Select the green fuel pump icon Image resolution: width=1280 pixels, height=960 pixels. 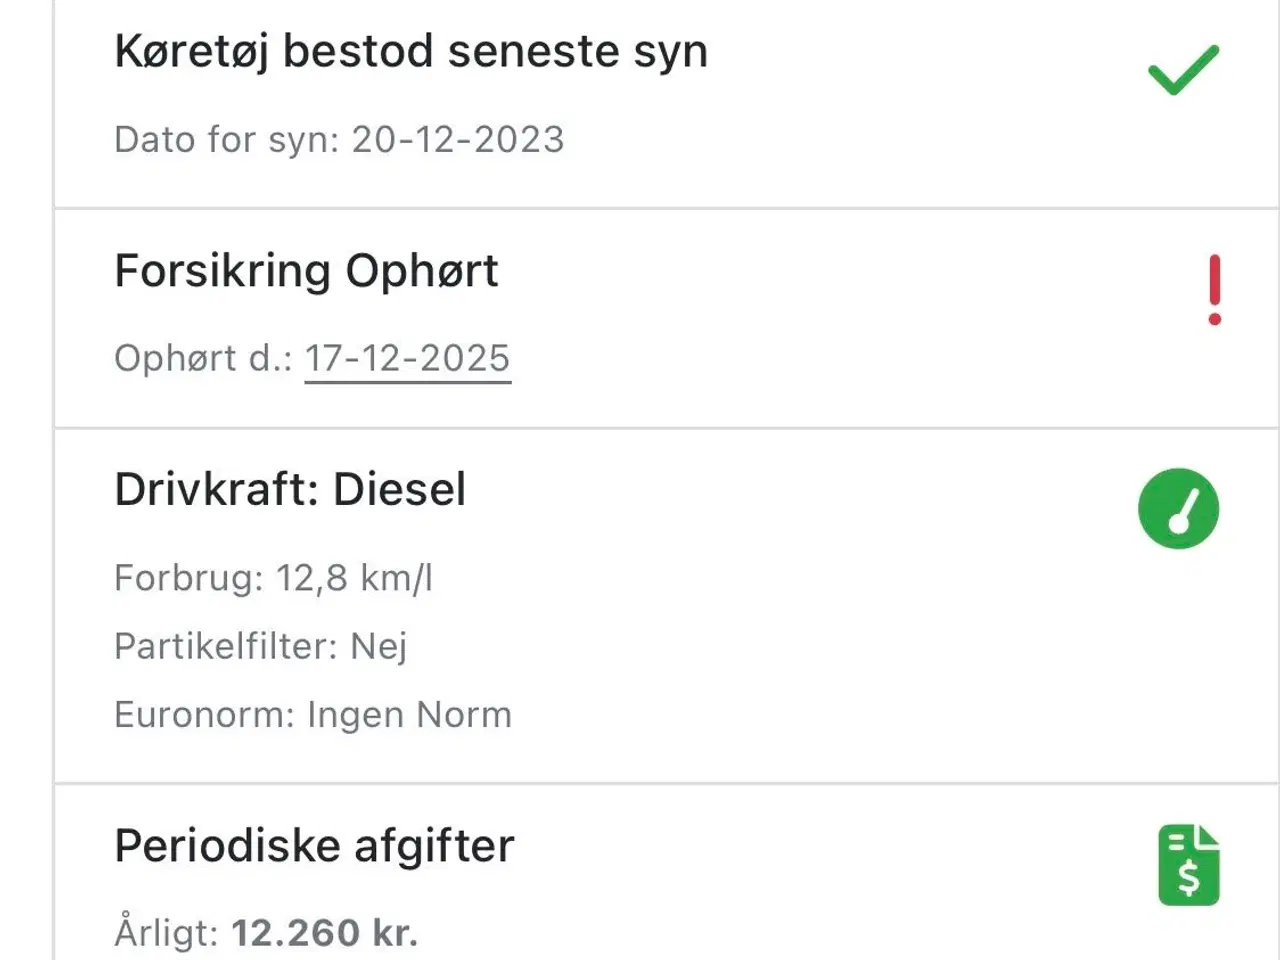1178,509
